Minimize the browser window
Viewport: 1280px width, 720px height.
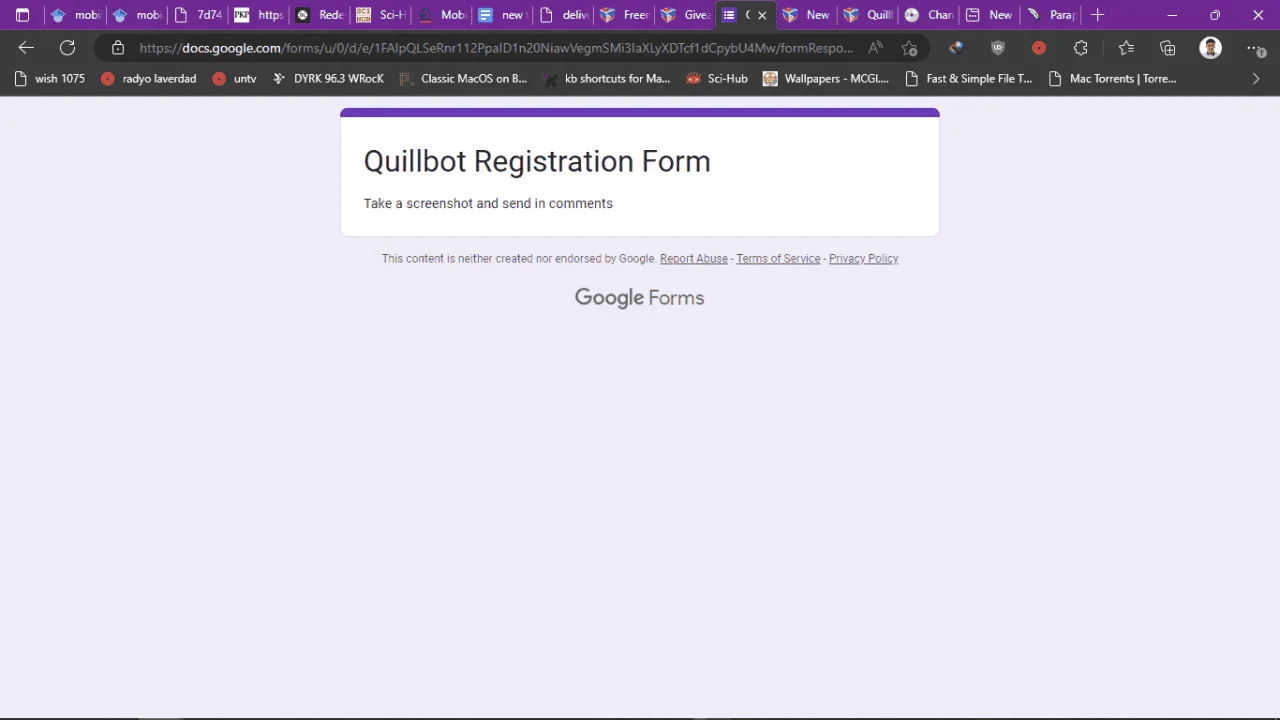tap(1172, 15)
